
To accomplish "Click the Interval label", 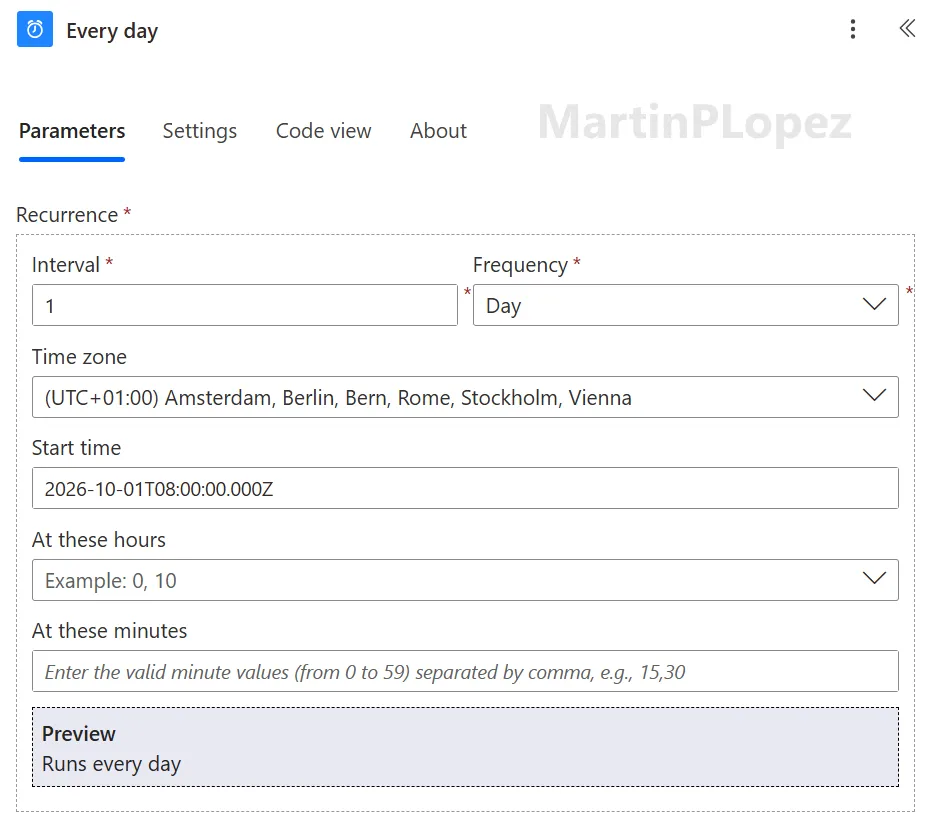I will tap(66, 265).
